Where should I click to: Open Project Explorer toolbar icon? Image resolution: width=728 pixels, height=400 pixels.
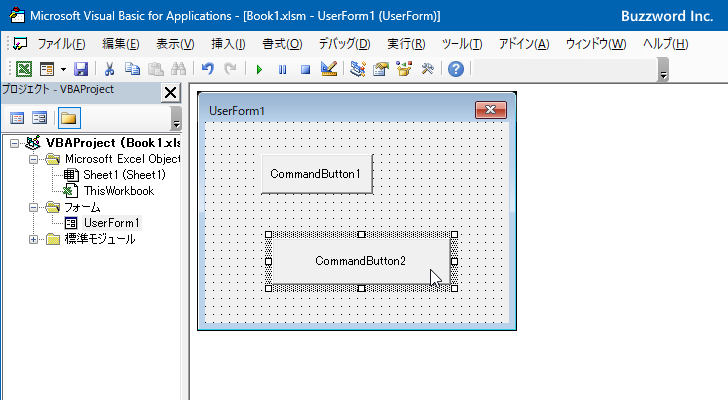point(358,69)
